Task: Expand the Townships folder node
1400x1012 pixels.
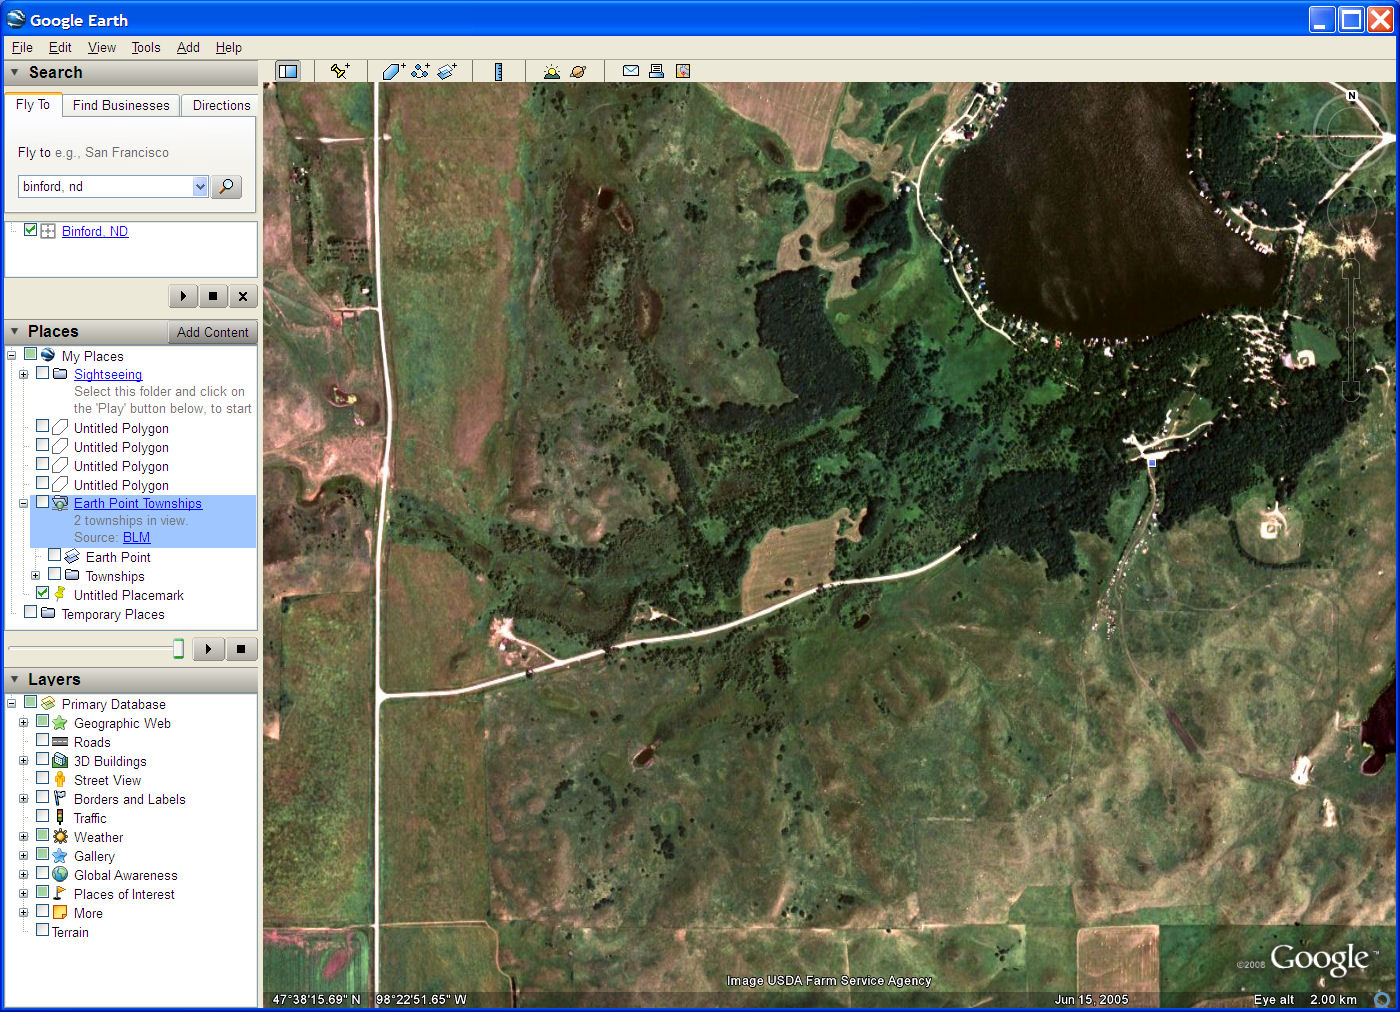Action: point(35,576)
